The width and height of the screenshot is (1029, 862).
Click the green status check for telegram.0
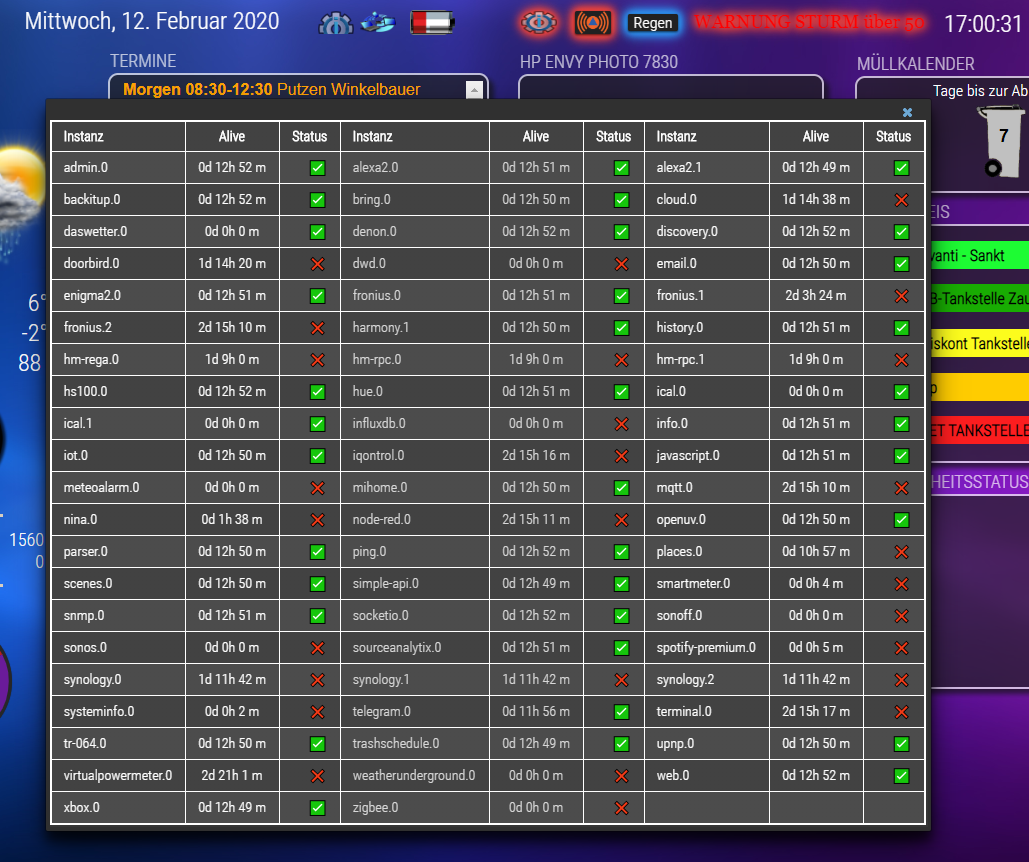[621, 712]
